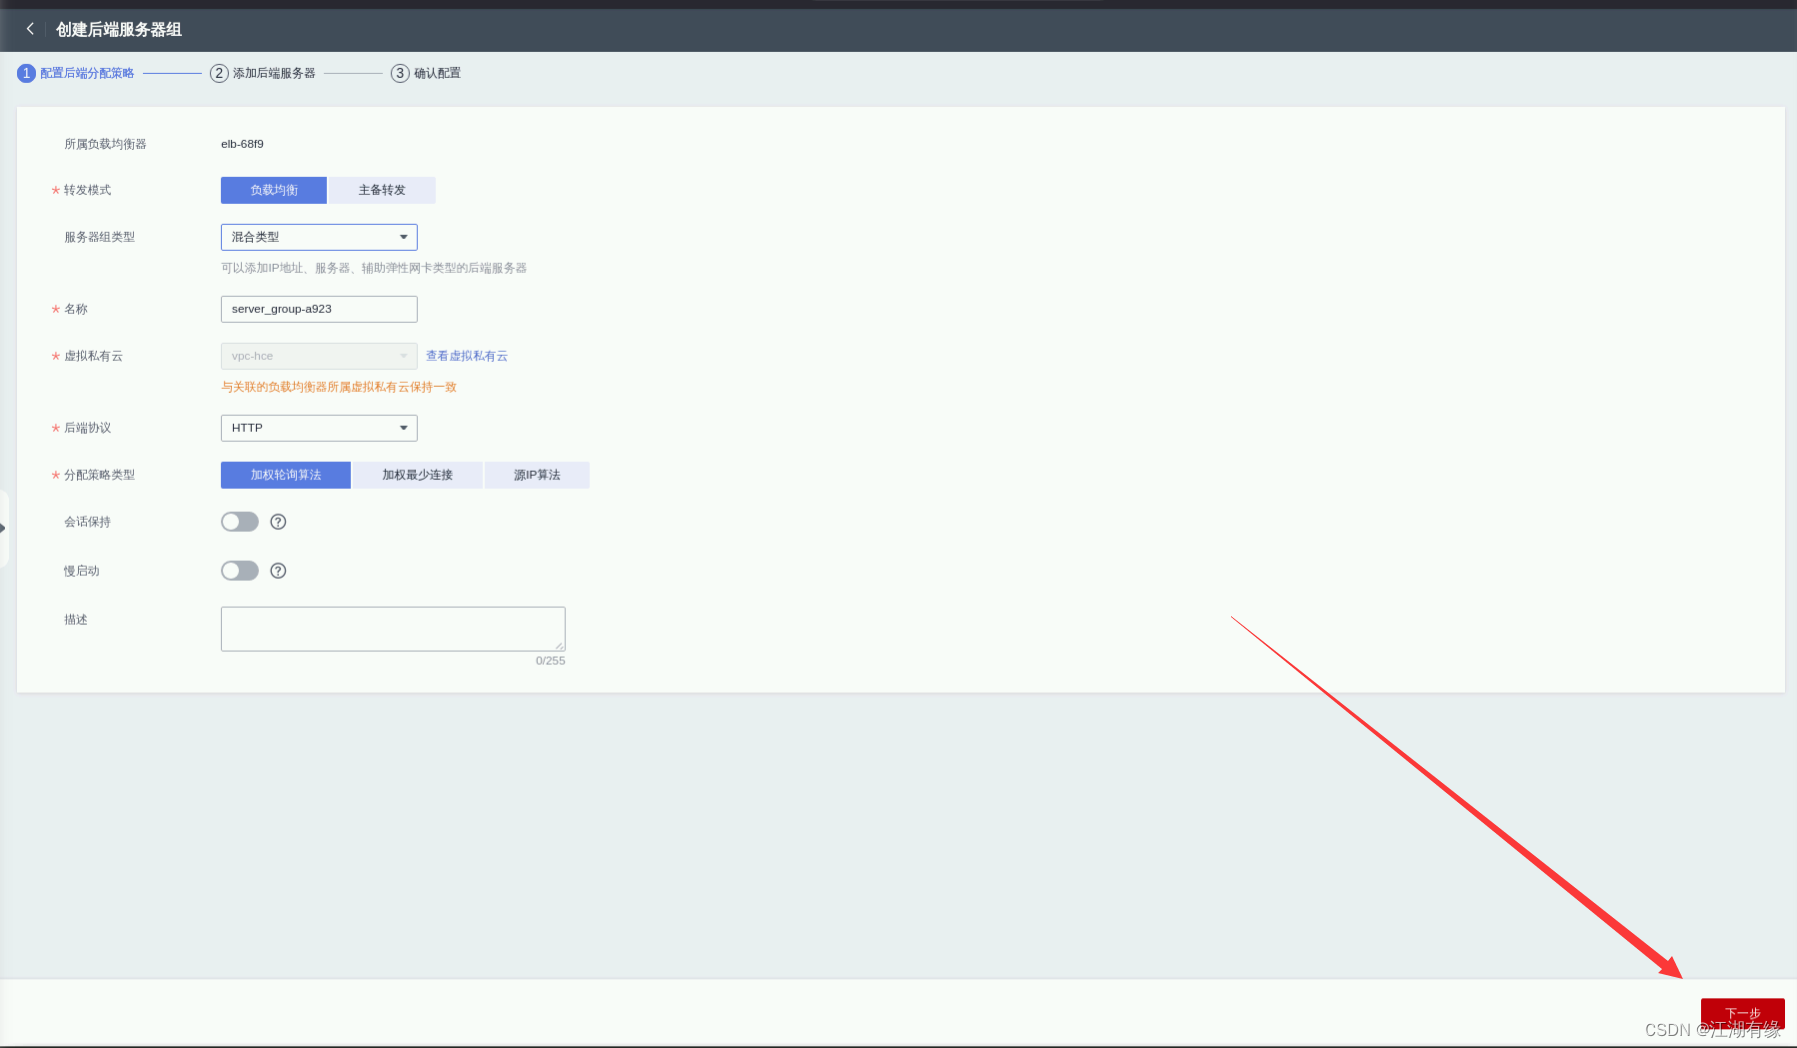Open session persistence help icon
This screenshot has height=1048, width=1797.
click(x=278, y=522)
